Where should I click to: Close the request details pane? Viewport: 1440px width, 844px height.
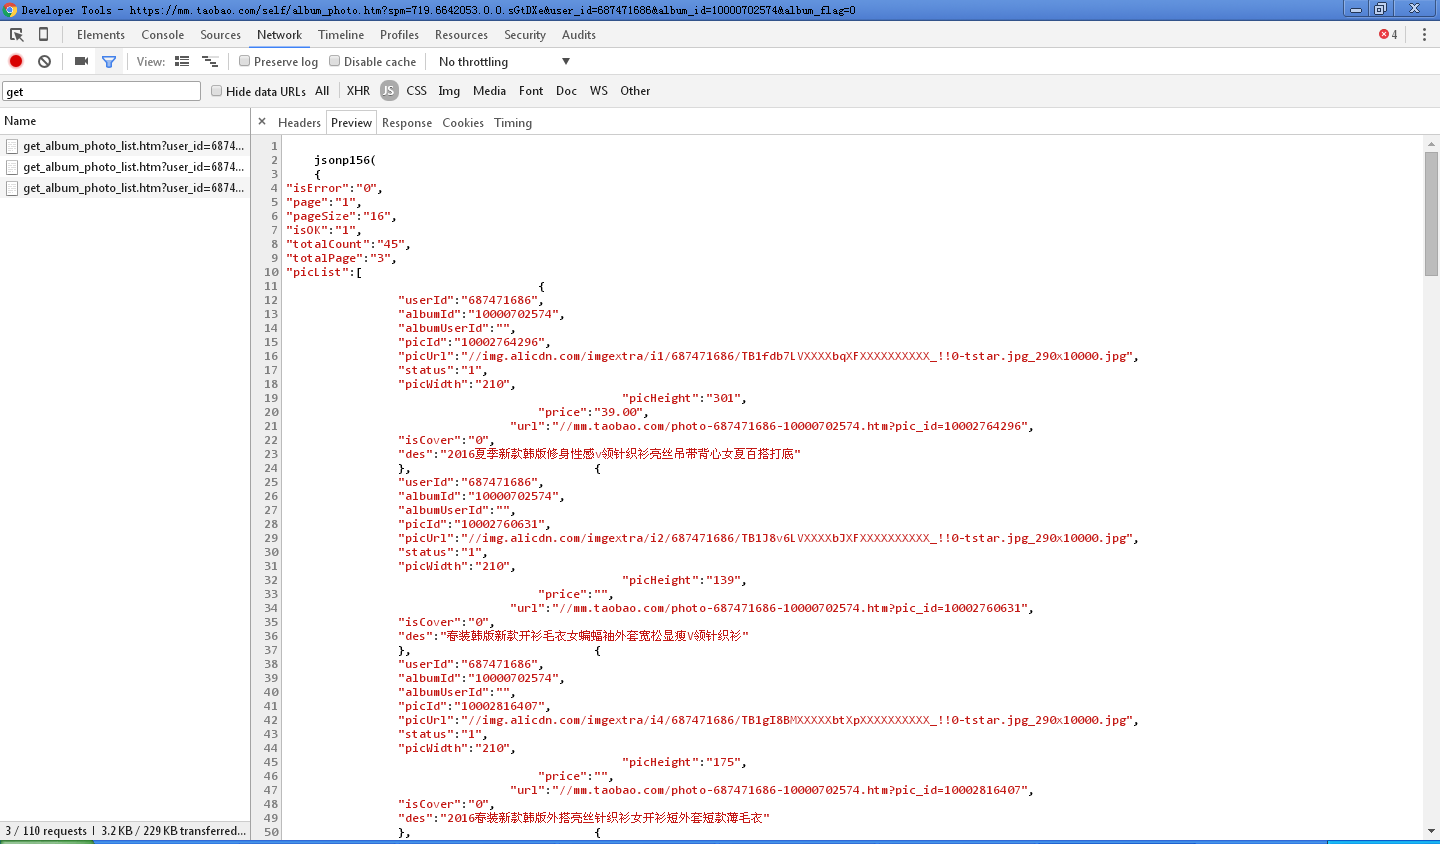pos(262,122)
